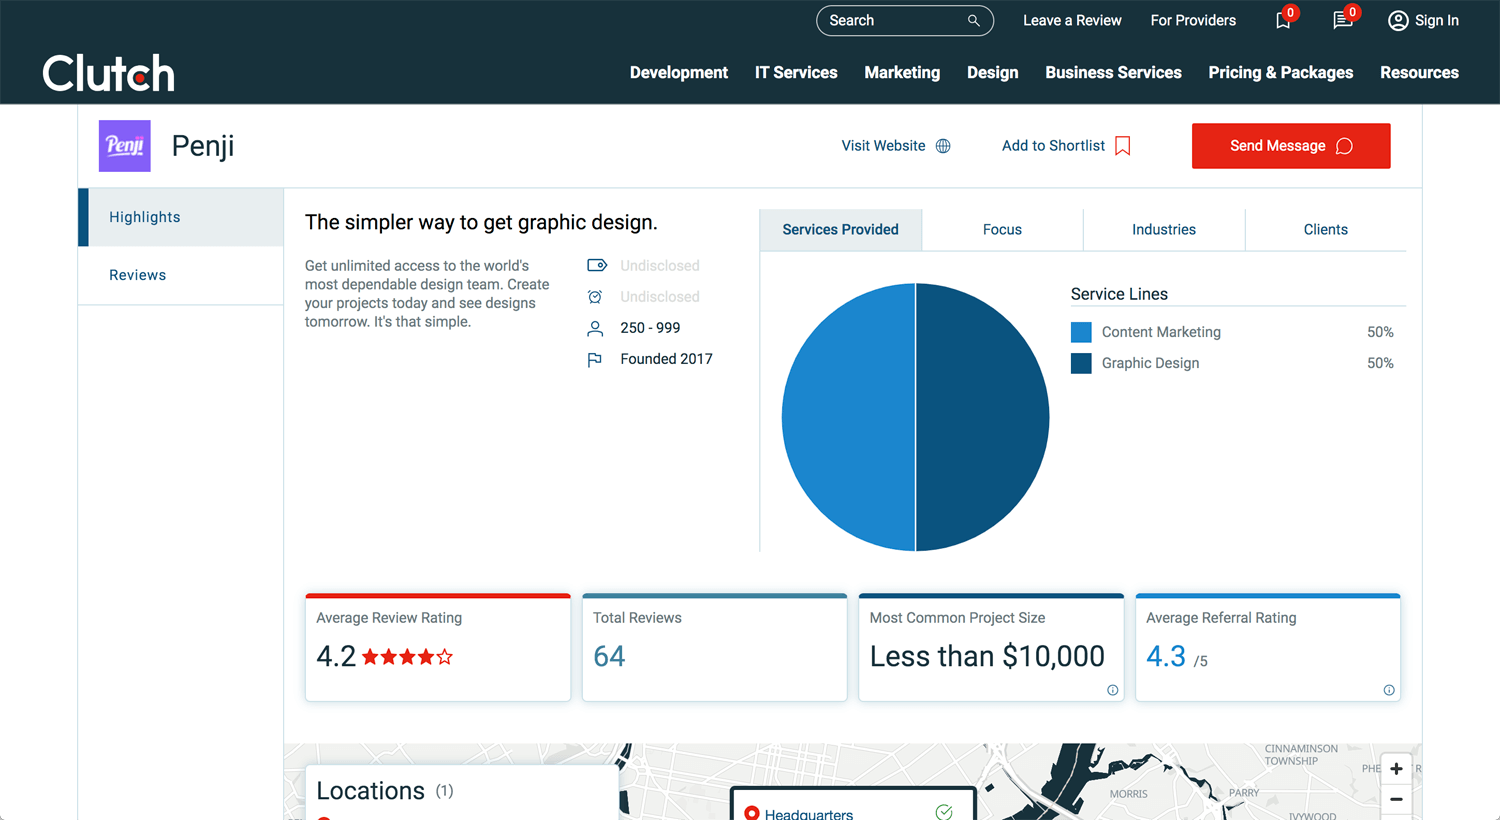The image size is (1500, 820).
Task: Click the For Providers link
Action: click(x=1193, y=20)
